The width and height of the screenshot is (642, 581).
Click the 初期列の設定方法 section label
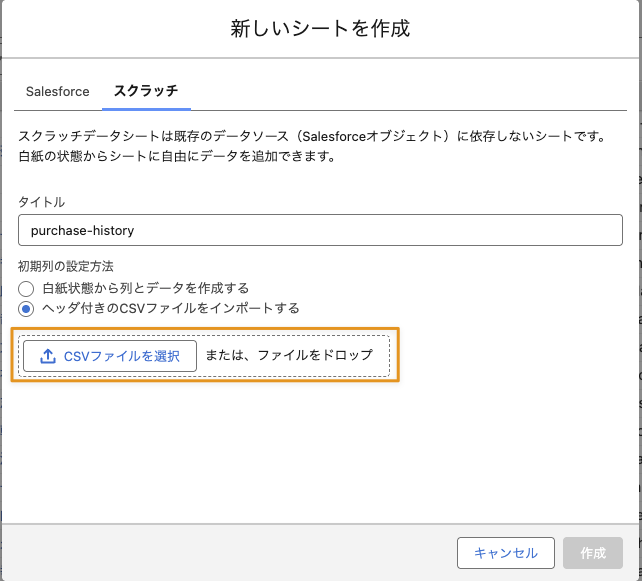tap(66, 267)
